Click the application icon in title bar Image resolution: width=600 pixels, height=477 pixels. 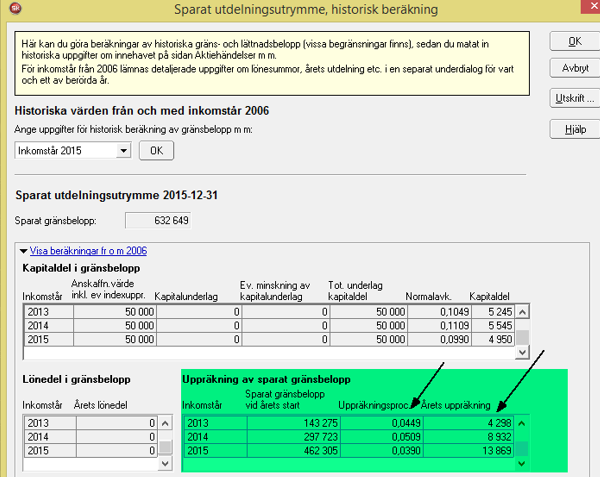(x=11, y=9)
